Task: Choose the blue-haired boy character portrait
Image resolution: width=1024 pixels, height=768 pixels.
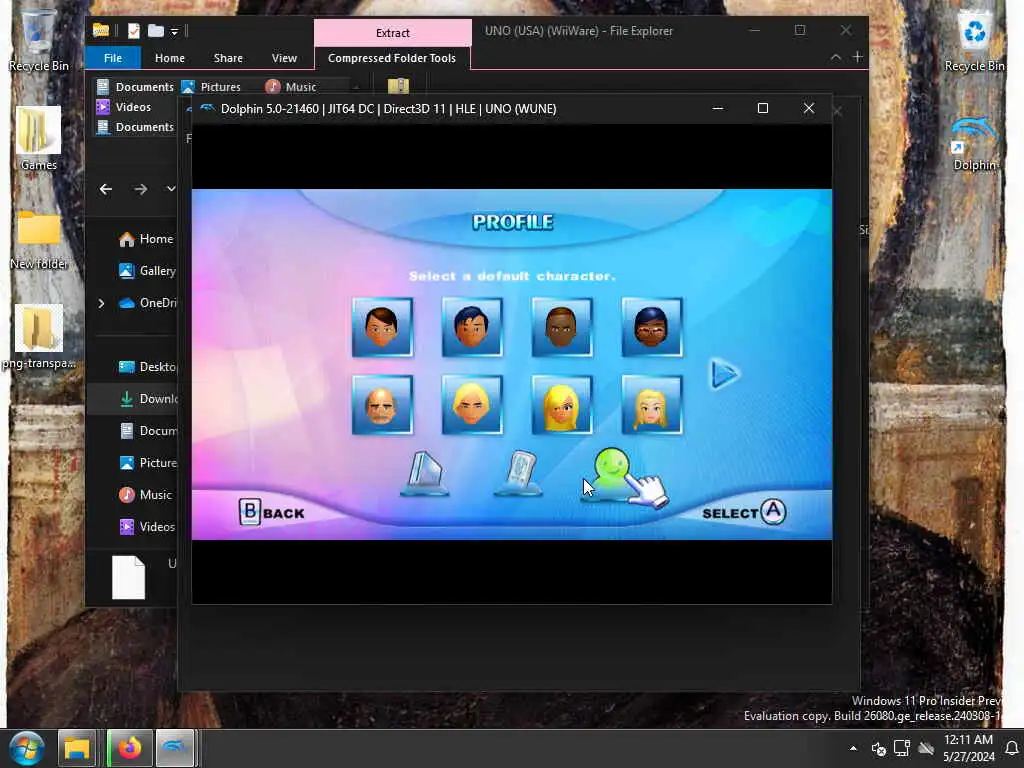Action: click(x=472, y=327)
